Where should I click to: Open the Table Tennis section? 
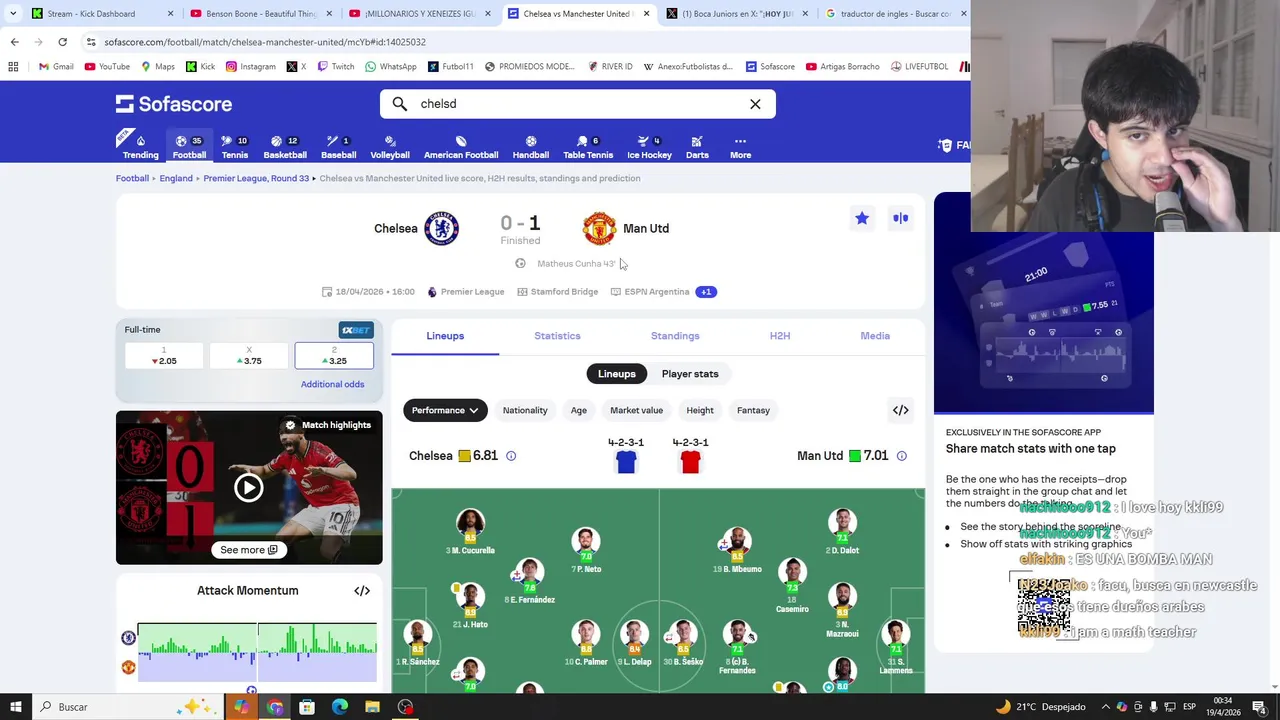pyautogui.click(x=588, y=147)
